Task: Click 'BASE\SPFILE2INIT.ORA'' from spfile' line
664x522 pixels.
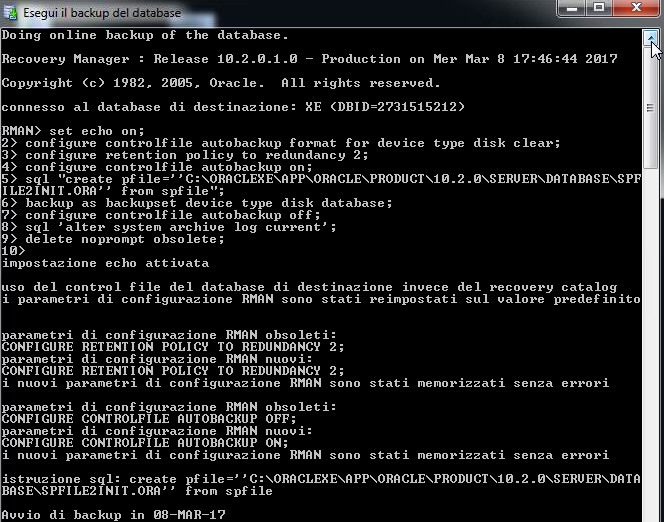Action: click(x=137, y=491)
